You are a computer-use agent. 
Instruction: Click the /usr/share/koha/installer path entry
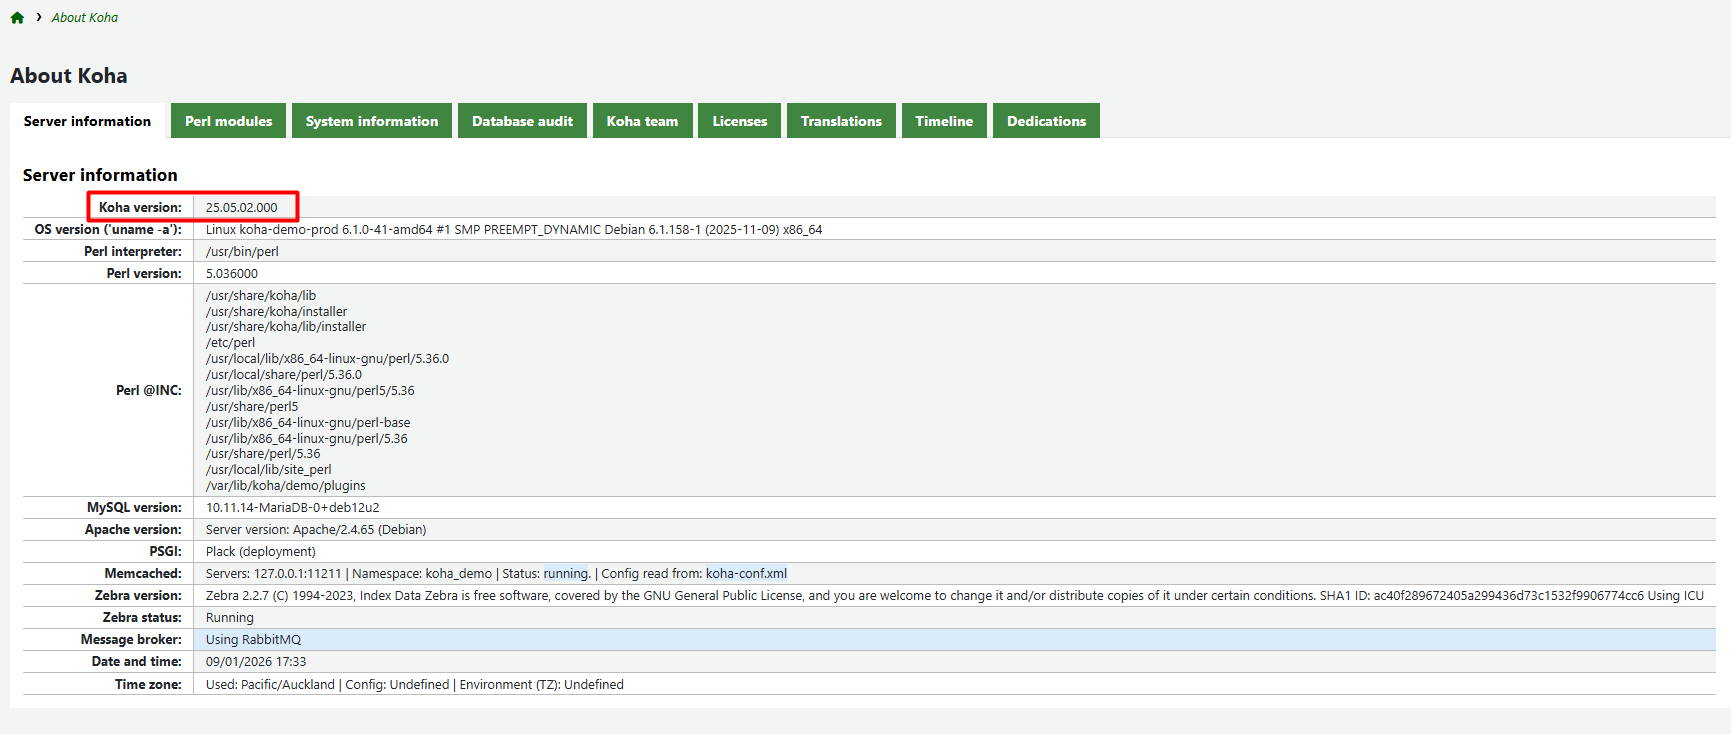coord(277,311)
